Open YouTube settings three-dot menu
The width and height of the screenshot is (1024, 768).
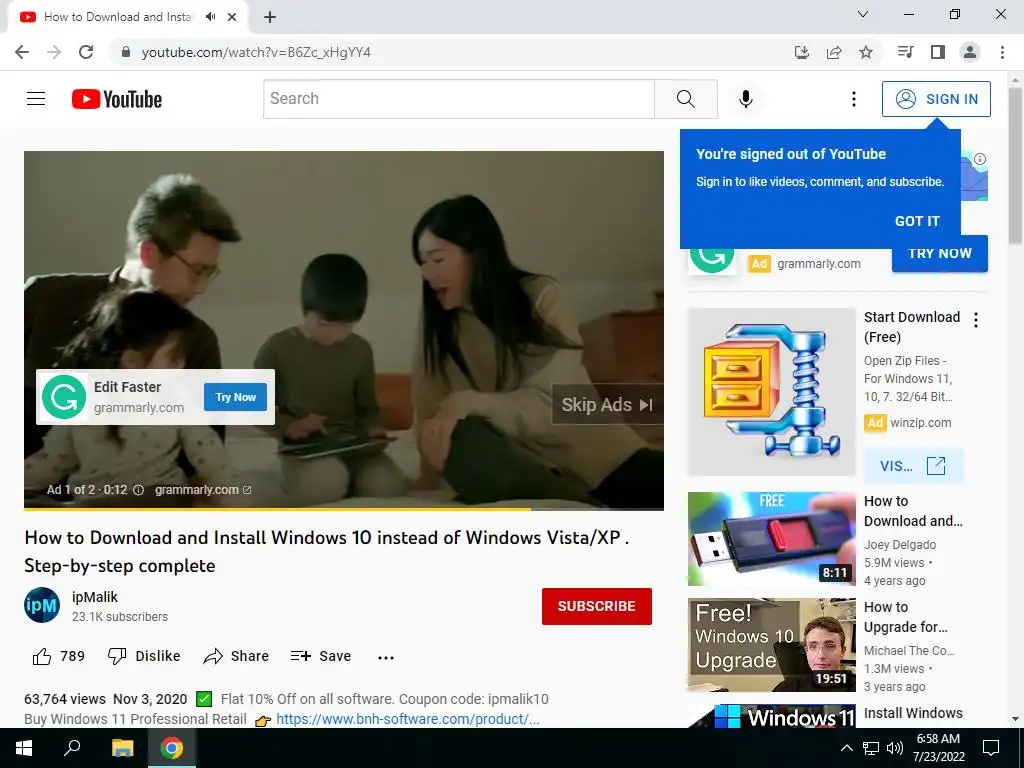coord(854,99)
